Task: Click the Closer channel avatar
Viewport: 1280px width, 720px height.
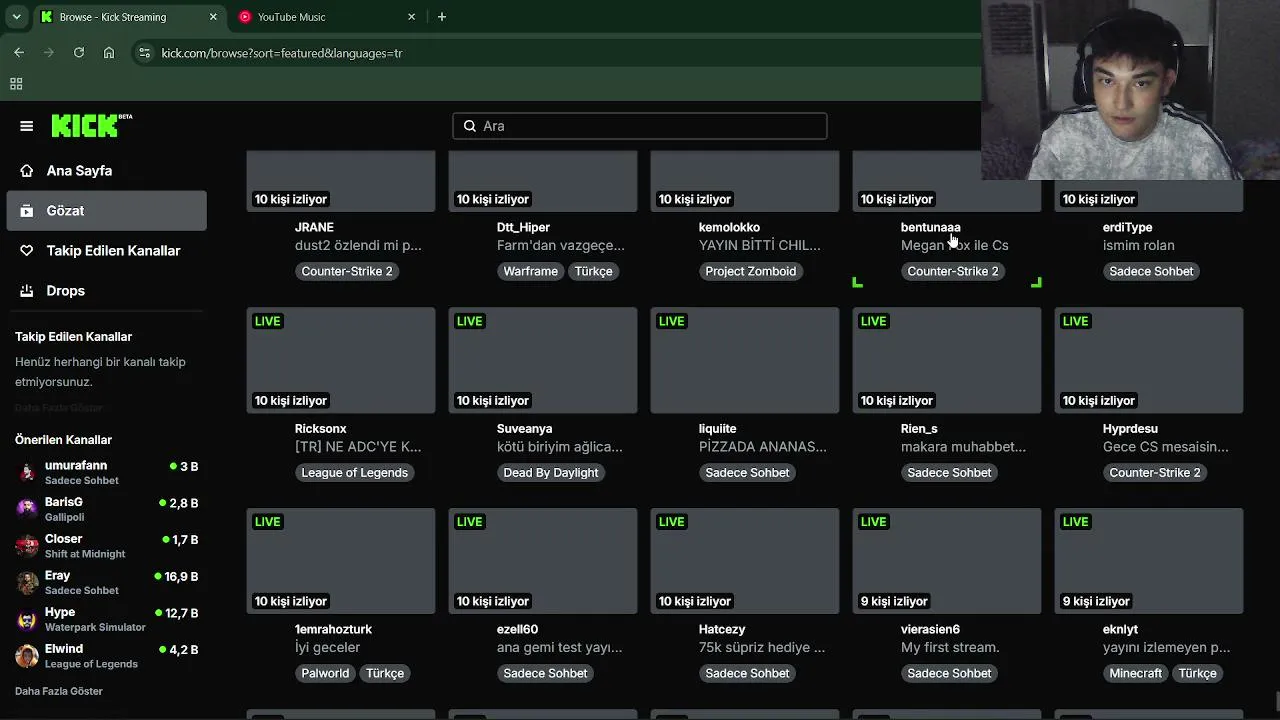Action: point(27,546)
